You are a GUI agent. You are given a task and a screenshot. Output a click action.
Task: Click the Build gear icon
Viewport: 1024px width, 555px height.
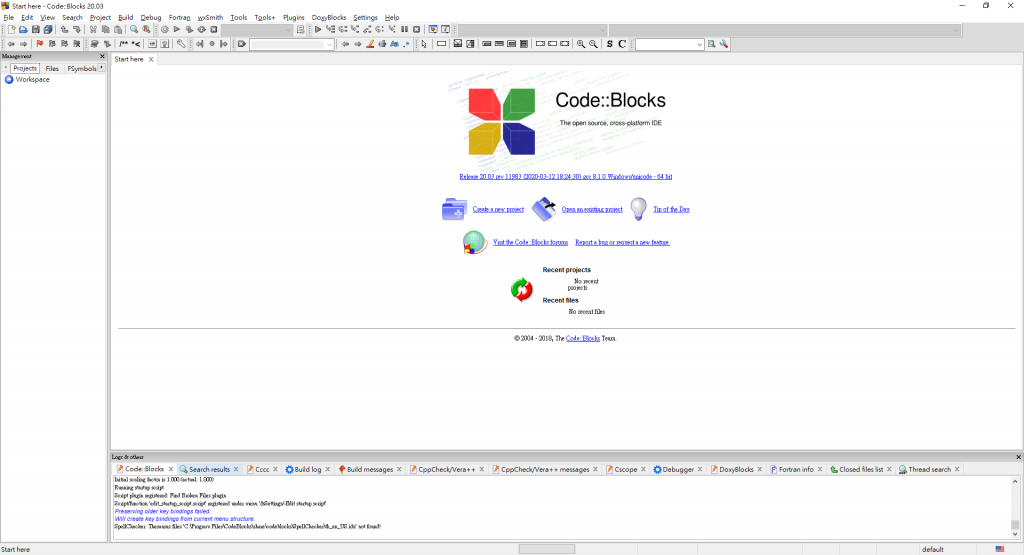[x=165, y=29]
